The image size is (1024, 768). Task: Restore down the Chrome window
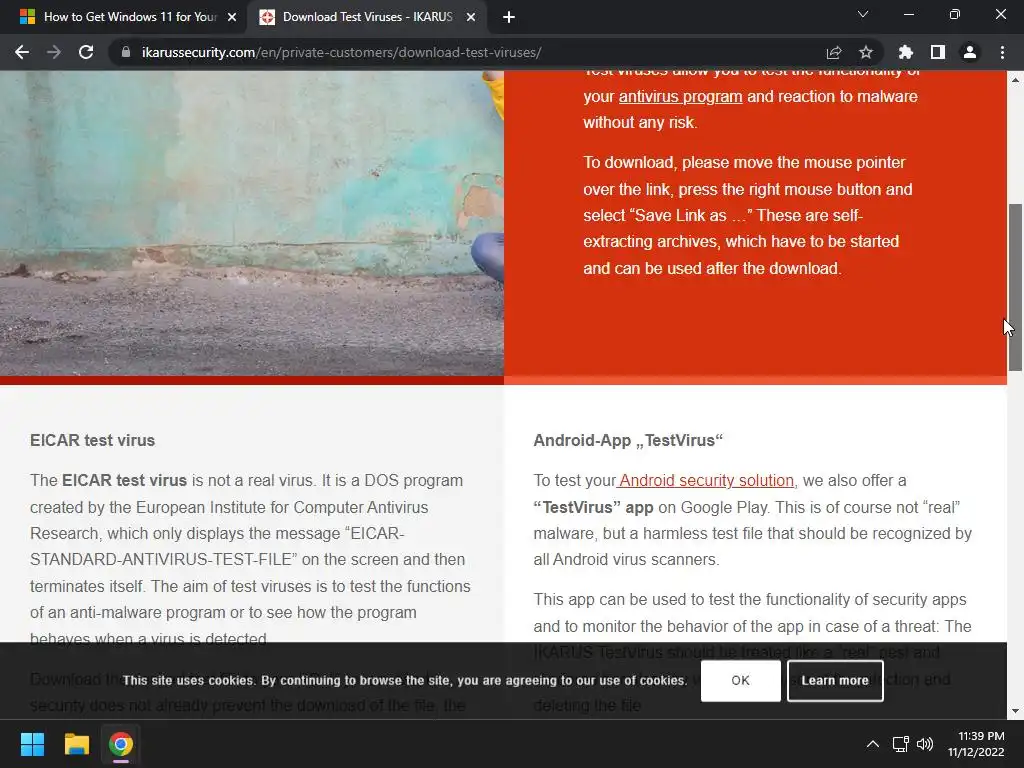[955, 14]
